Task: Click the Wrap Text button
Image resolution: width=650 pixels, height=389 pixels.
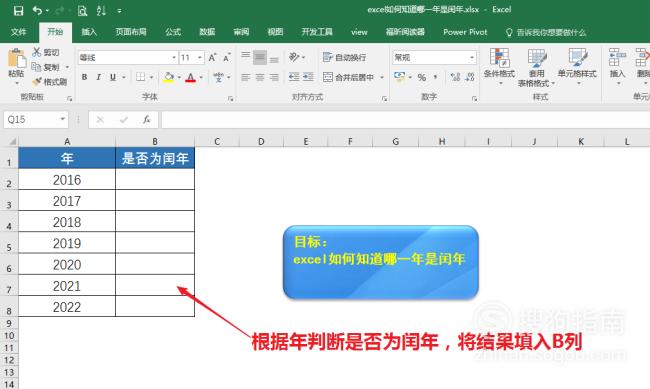Action: pyautogui.click(x=344, y=57)
